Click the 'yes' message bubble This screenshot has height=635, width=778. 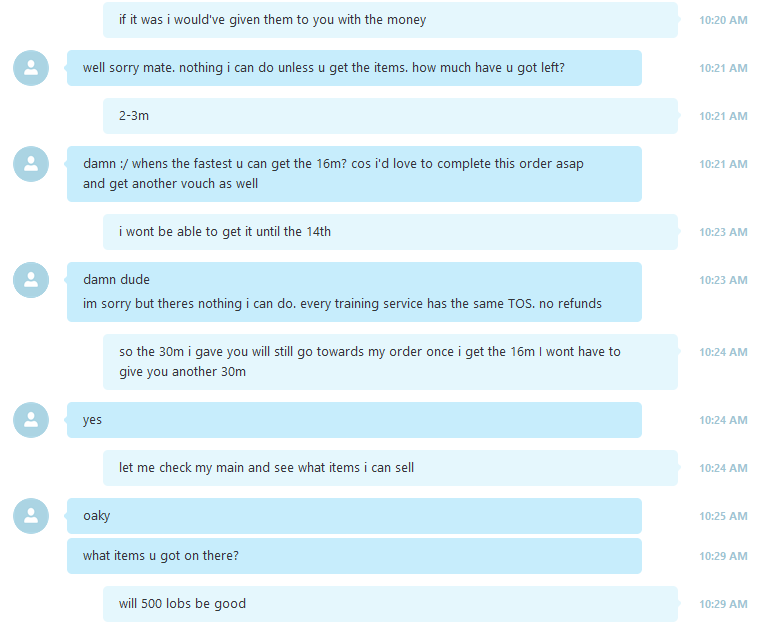pos(354,420)
